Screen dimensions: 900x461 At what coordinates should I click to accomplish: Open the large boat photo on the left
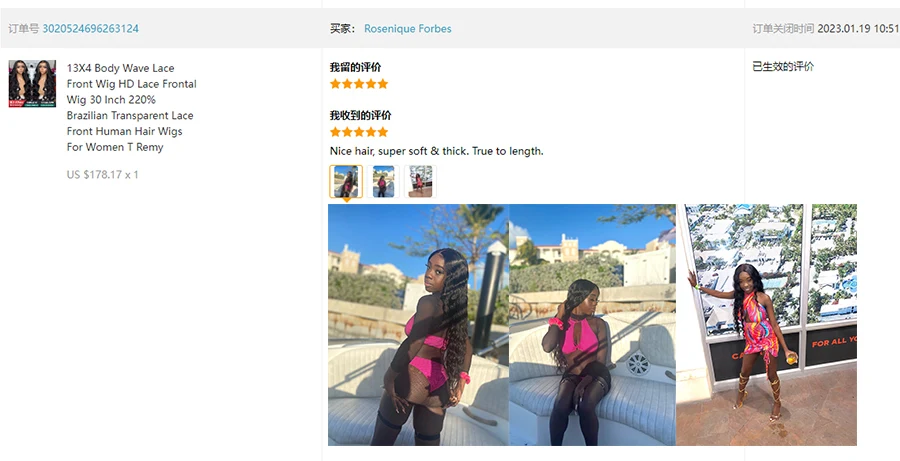418,325
